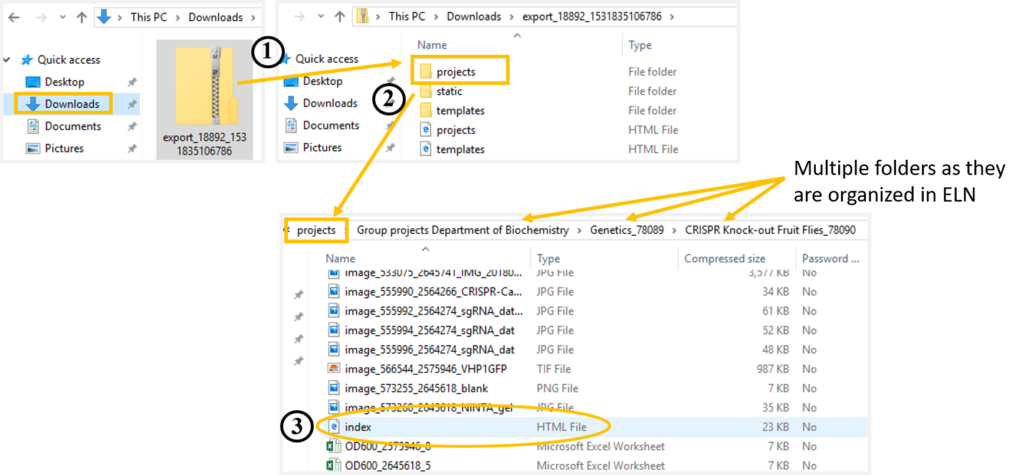This screenshot has width=1024, height=475.
Task: Click 'projects' breadcrumb in the zip contents window
Action: point(316,230)
